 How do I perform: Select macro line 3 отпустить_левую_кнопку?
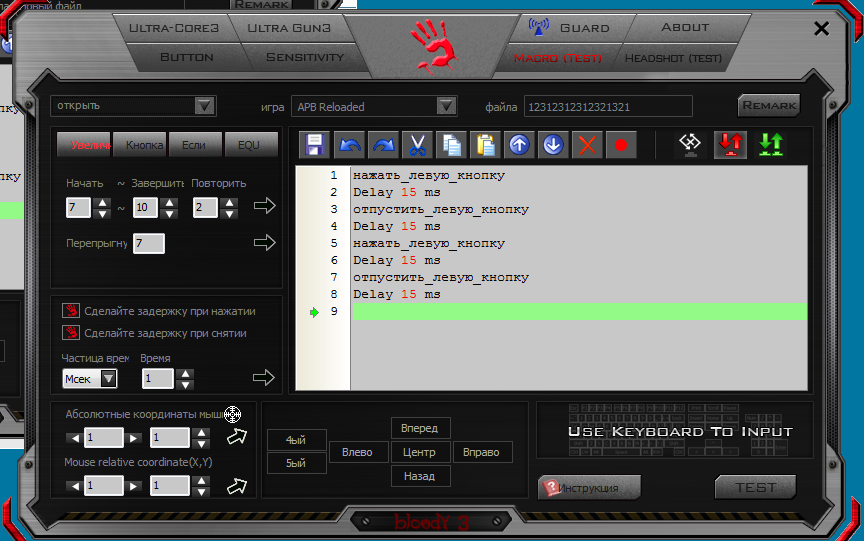[441, 209]
